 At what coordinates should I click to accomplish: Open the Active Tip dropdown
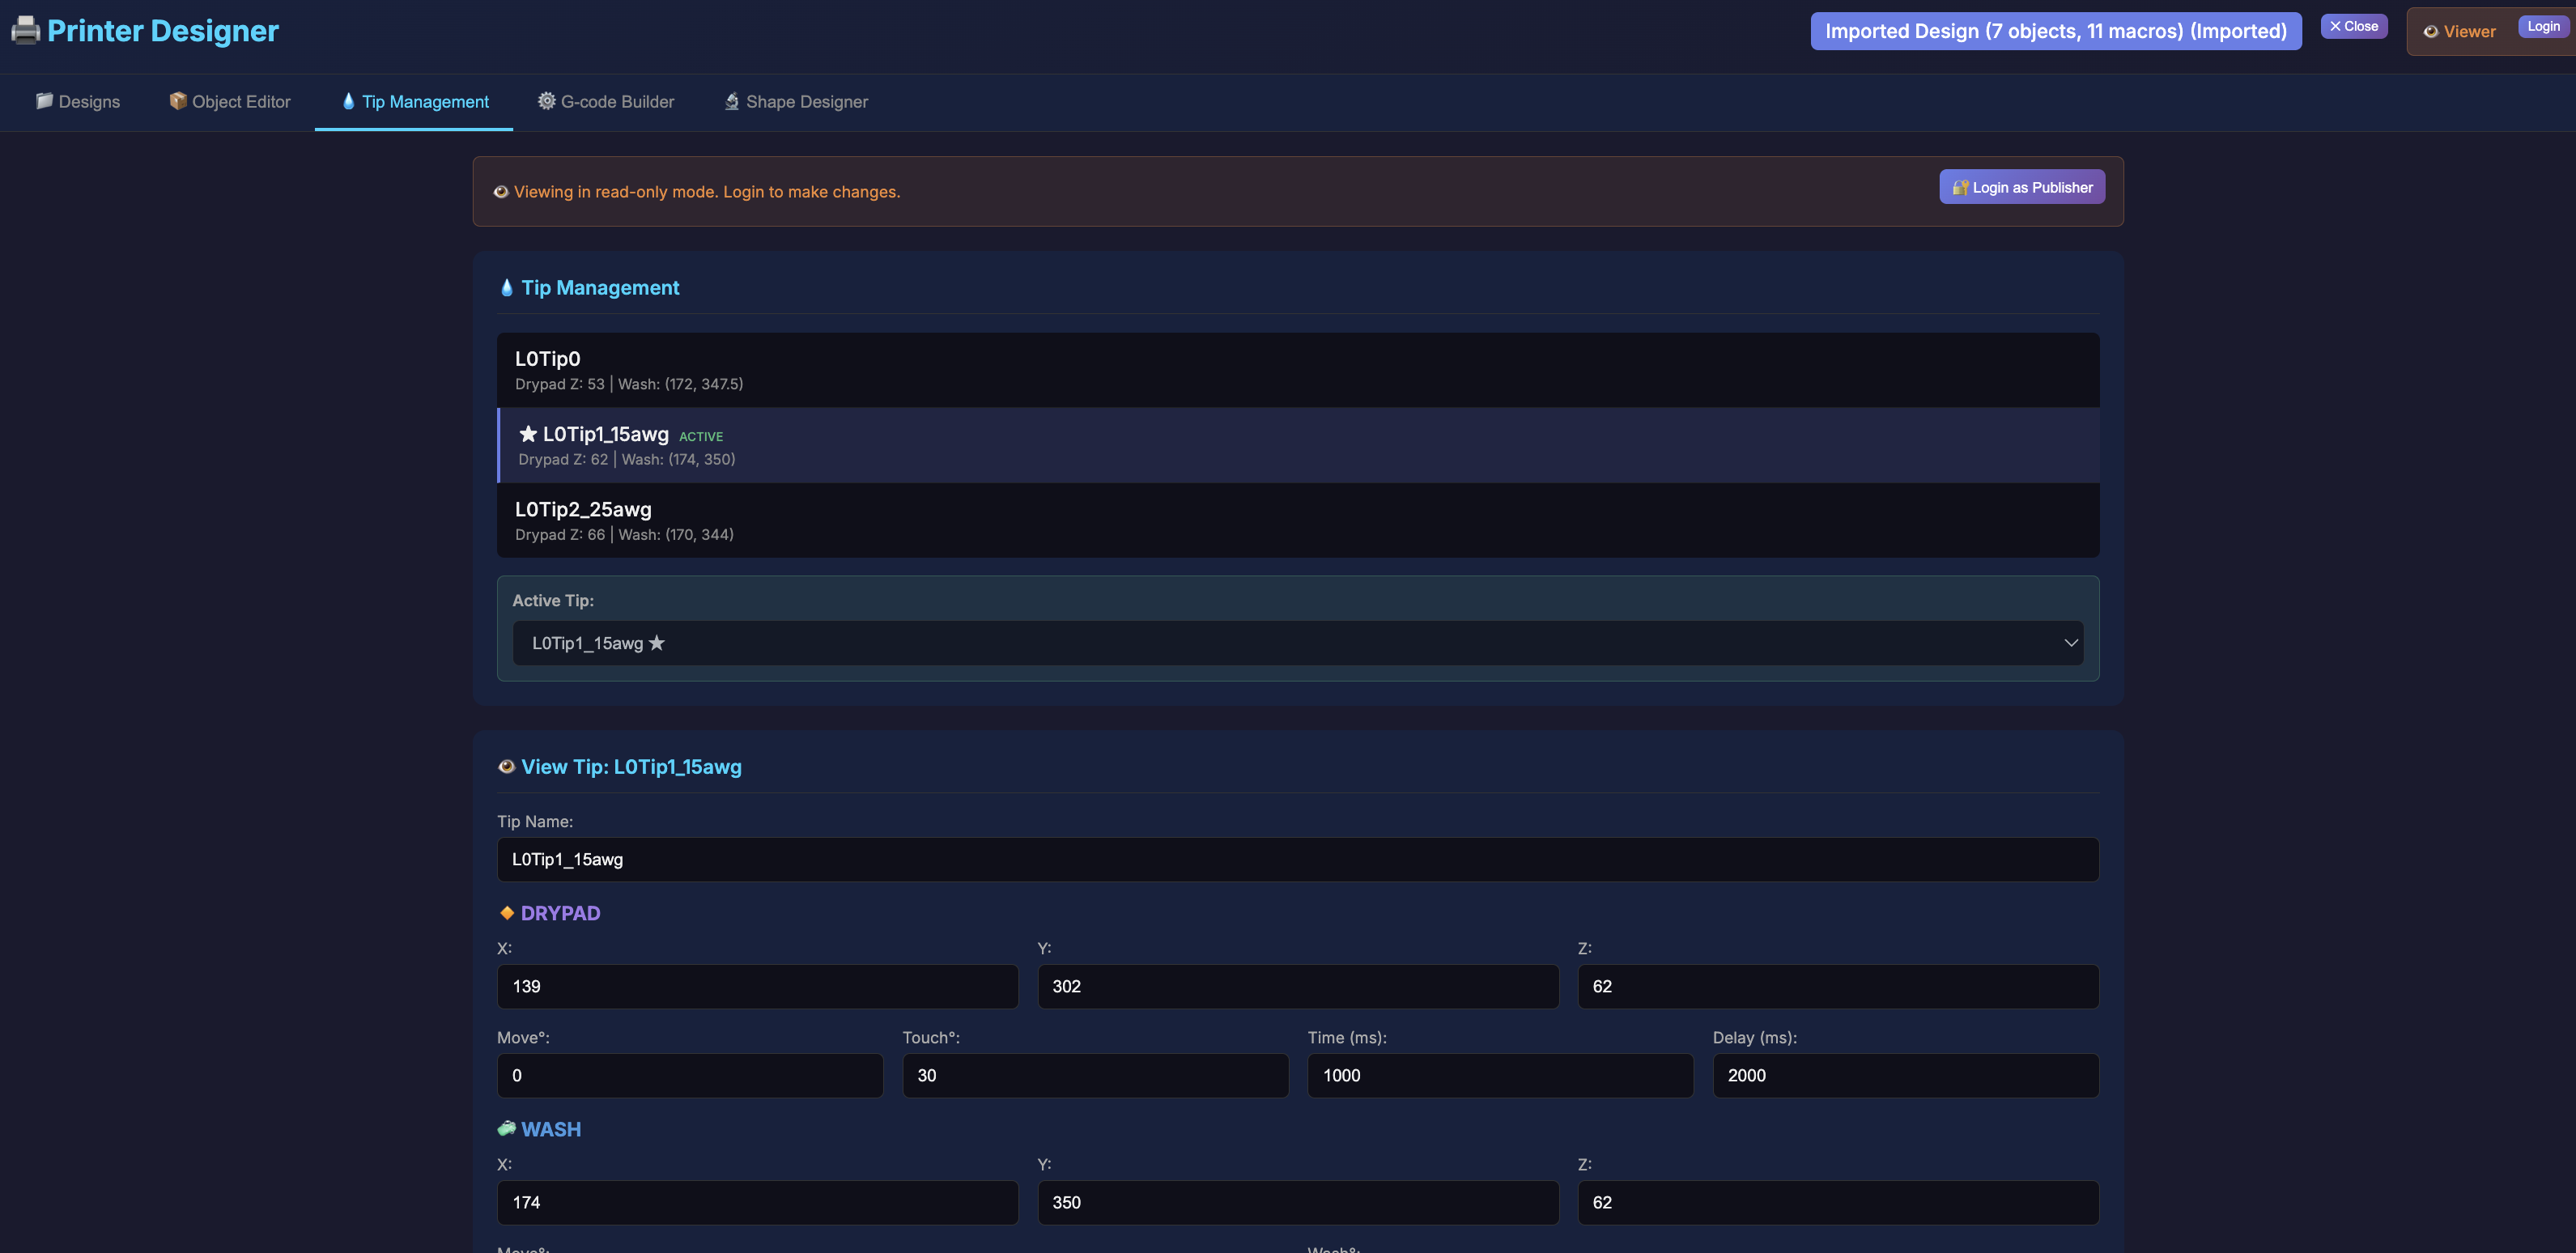pyautogui.click(x=1297, y=643)
